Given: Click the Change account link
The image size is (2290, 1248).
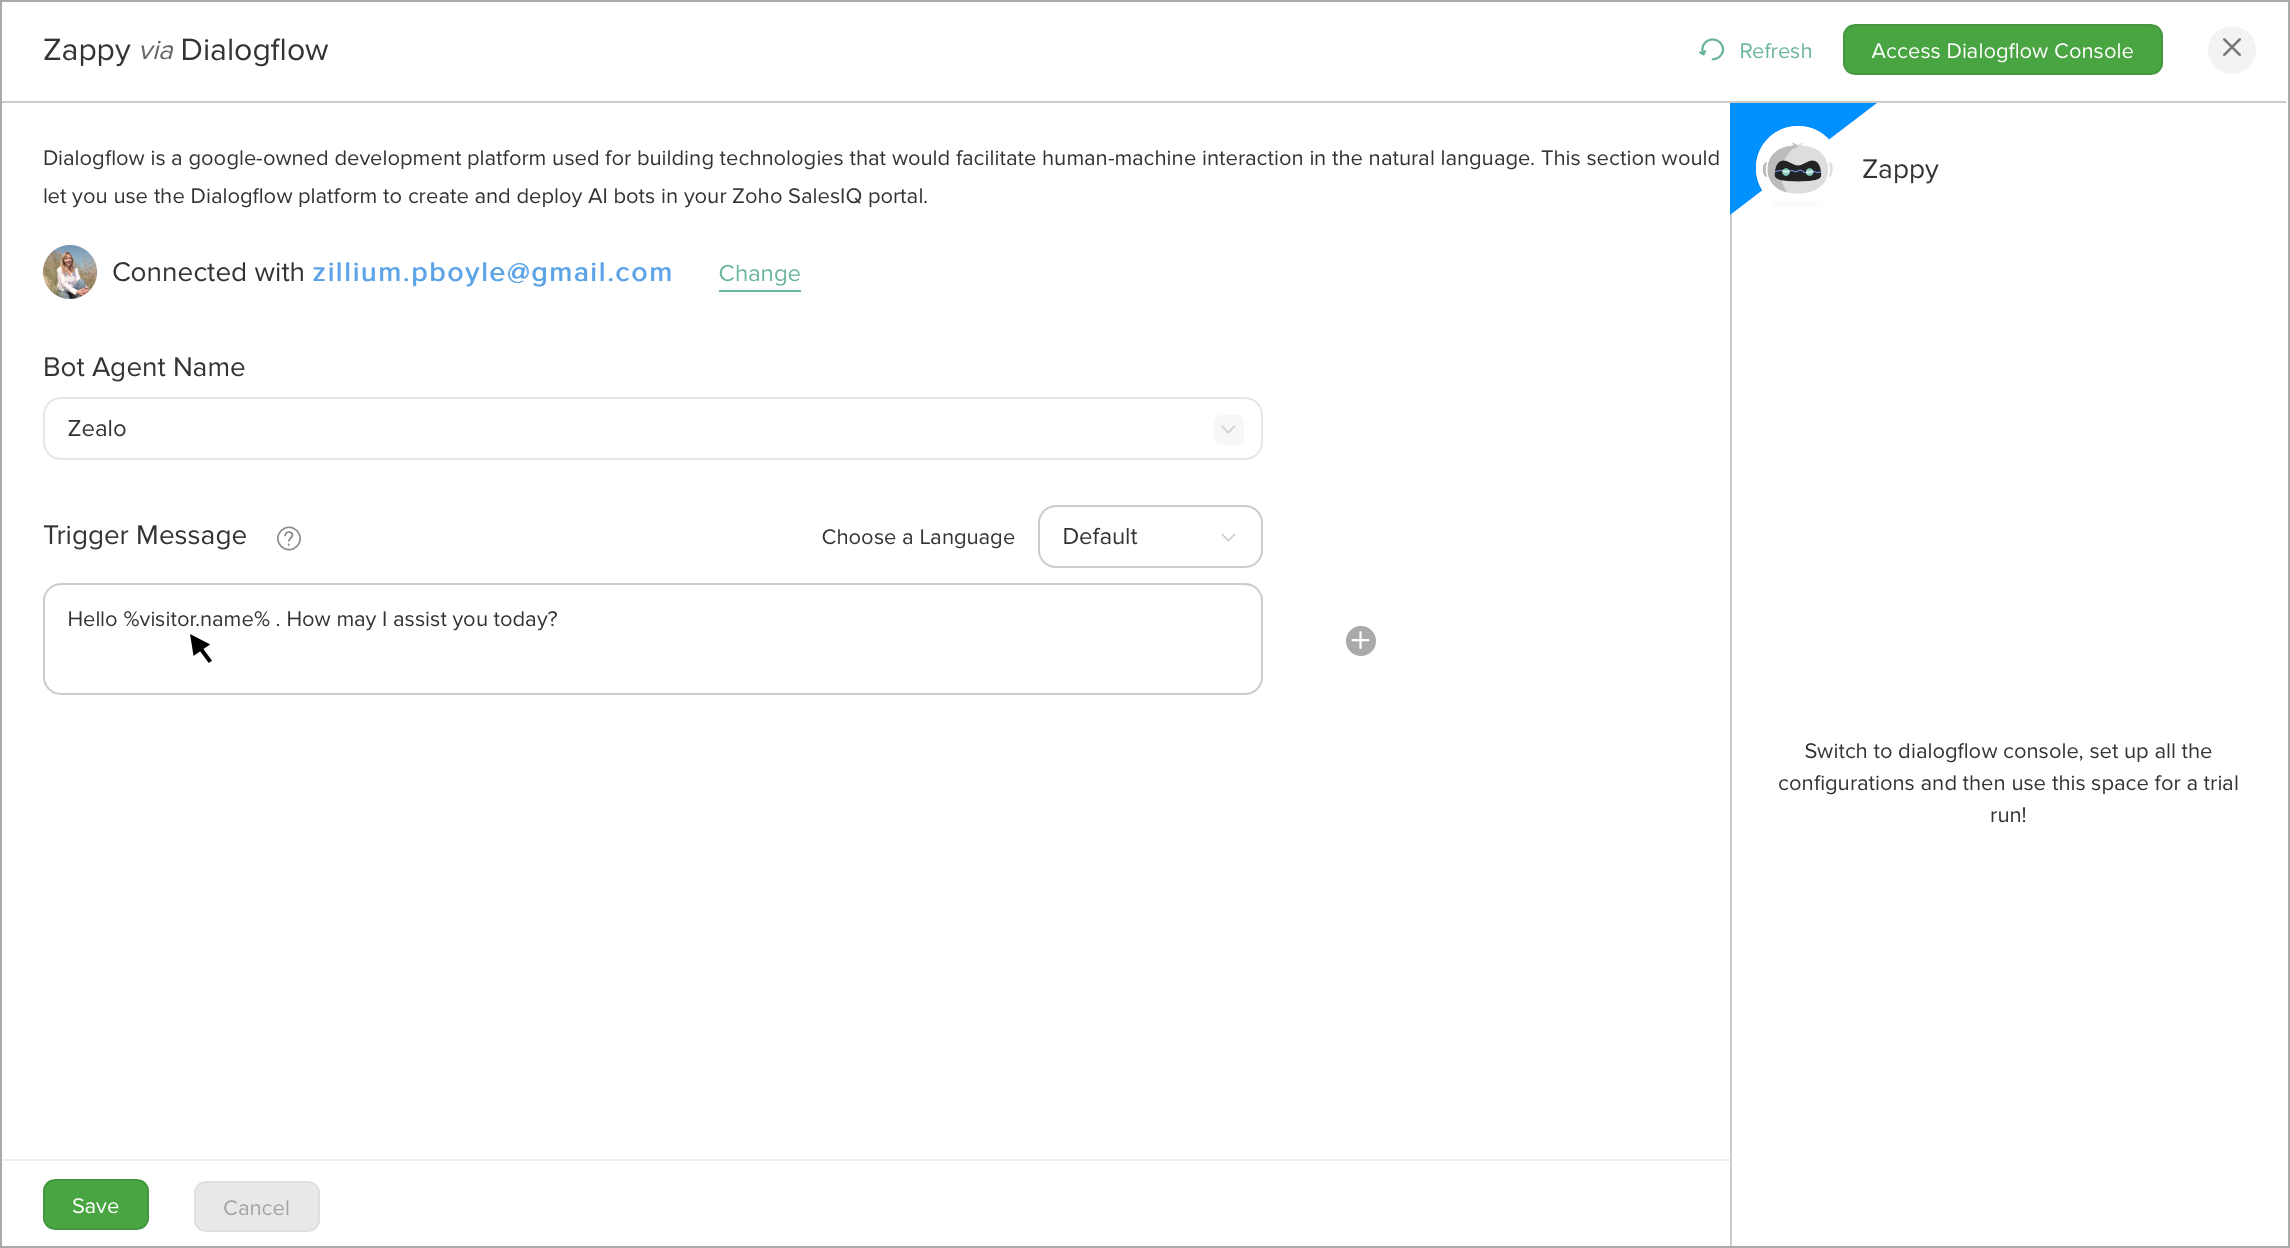Looking at the screenshot, I should pyautogui.click(x=759, y=273).
